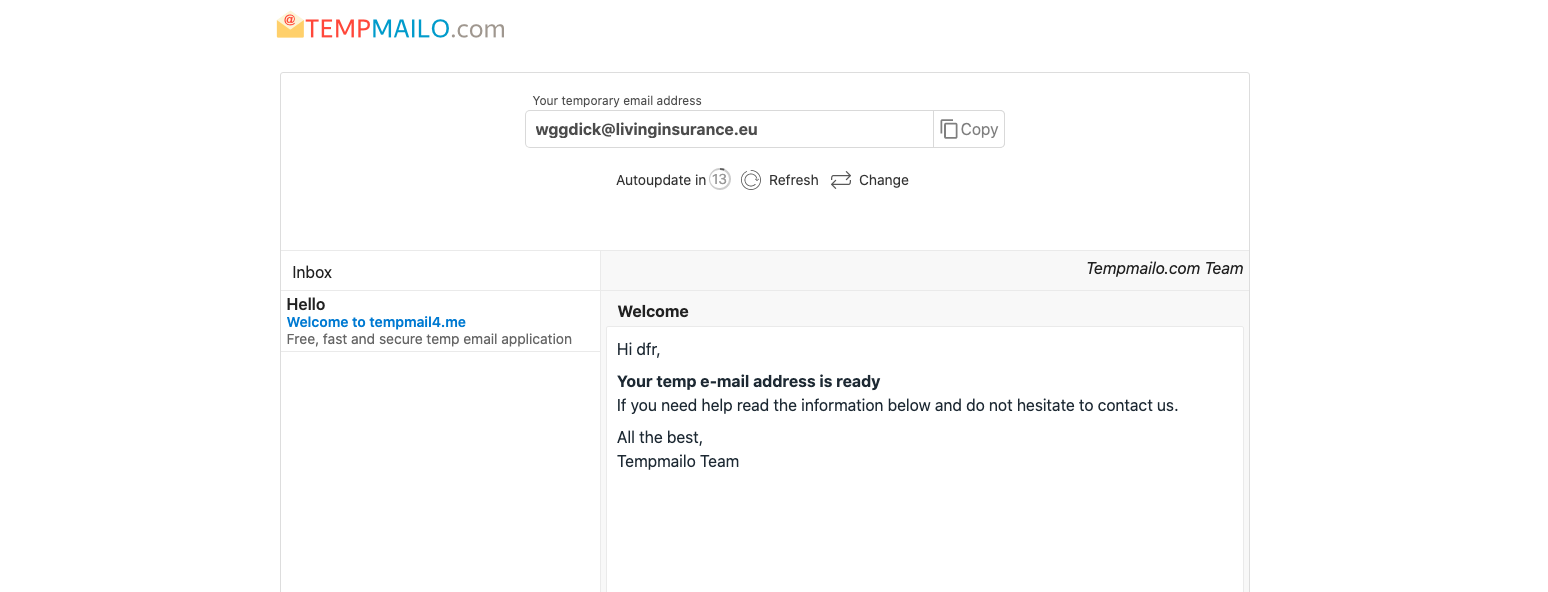Click the Change swap-arrows icon
The image size is (1548, 592).
[x=841, y=180]
